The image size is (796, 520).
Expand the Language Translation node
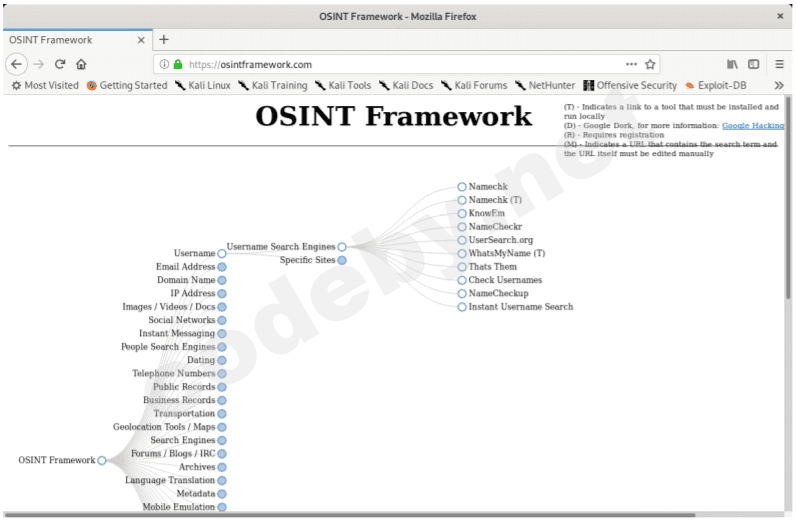tap(222, 480)
